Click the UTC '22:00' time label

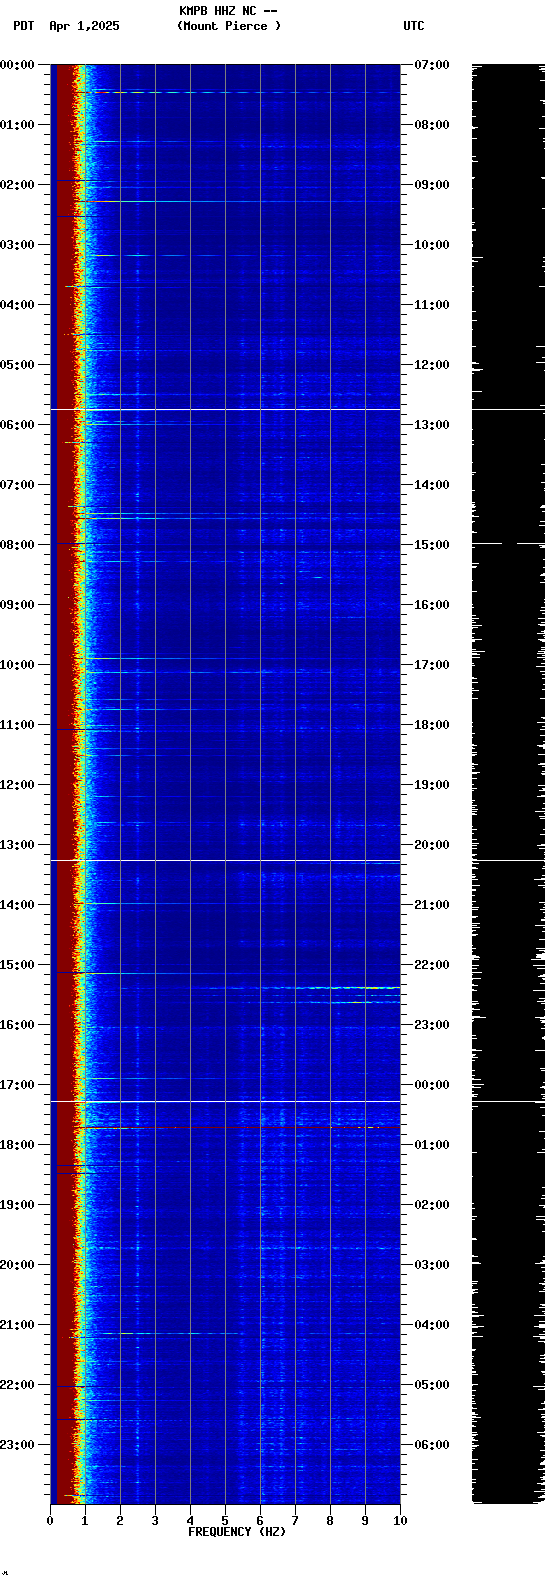[x=432, y=965]
